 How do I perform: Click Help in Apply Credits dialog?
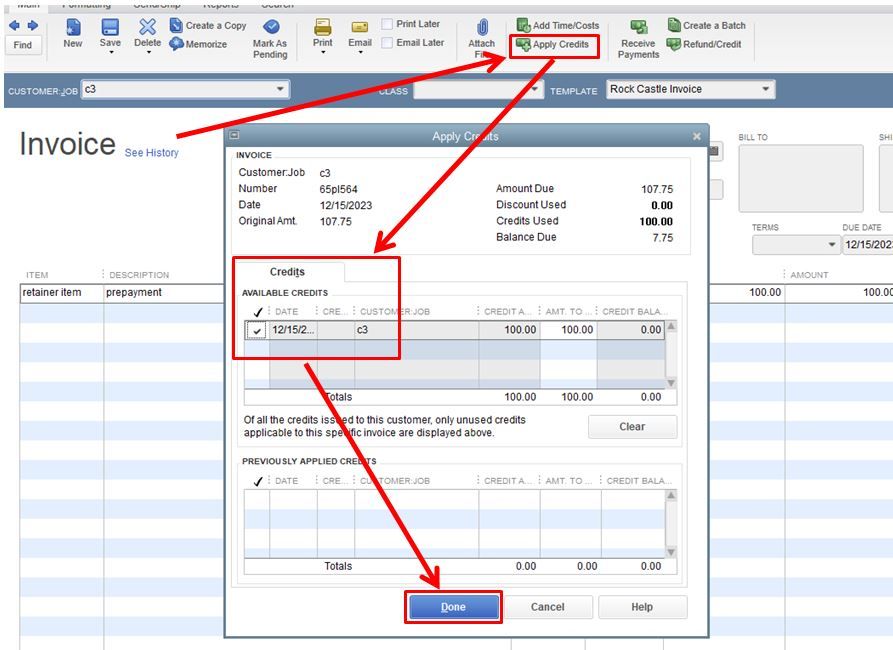point(642,607)
